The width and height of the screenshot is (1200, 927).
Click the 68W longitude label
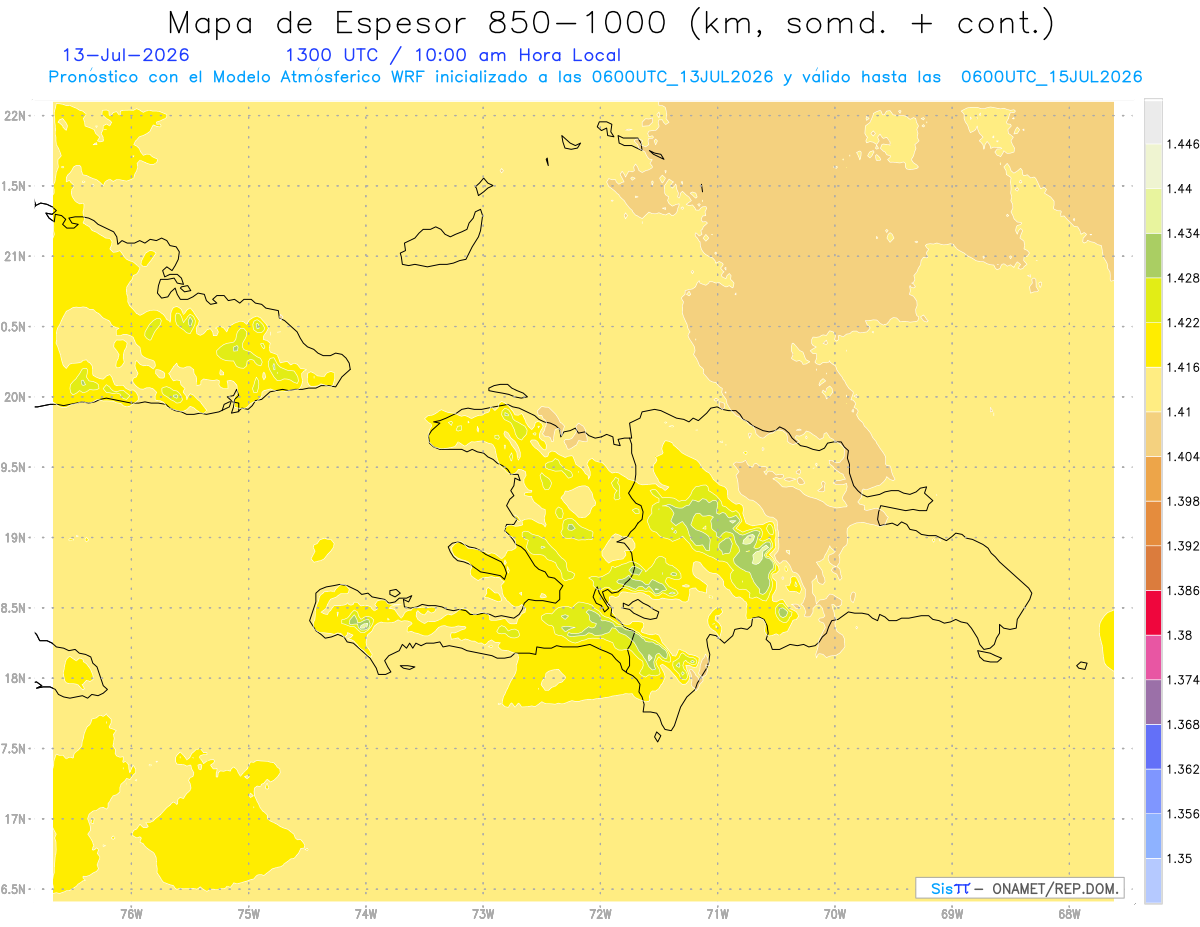1069,913
